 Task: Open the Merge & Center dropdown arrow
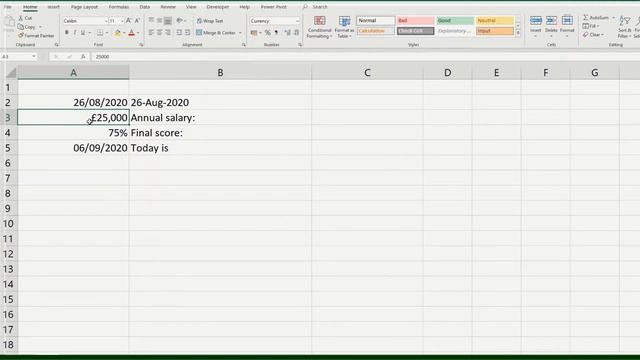coord(240,33)
